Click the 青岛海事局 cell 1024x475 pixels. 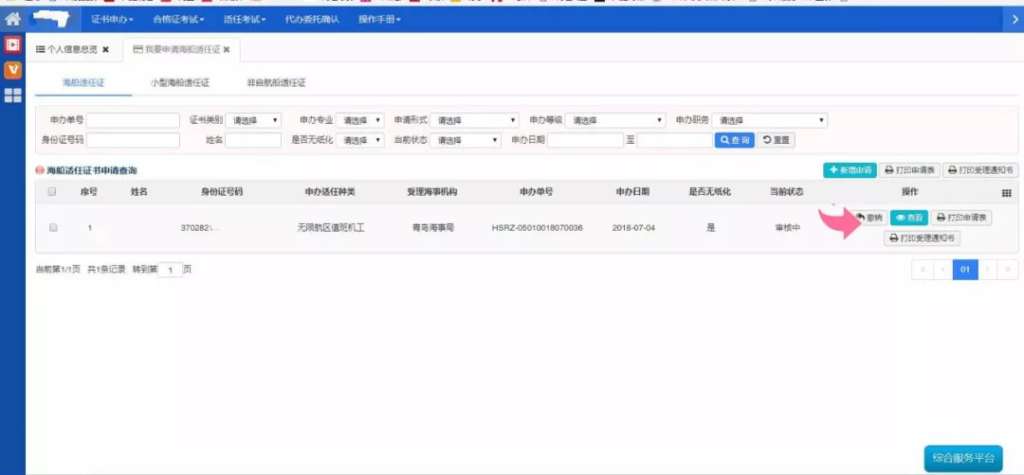(433, 227)
